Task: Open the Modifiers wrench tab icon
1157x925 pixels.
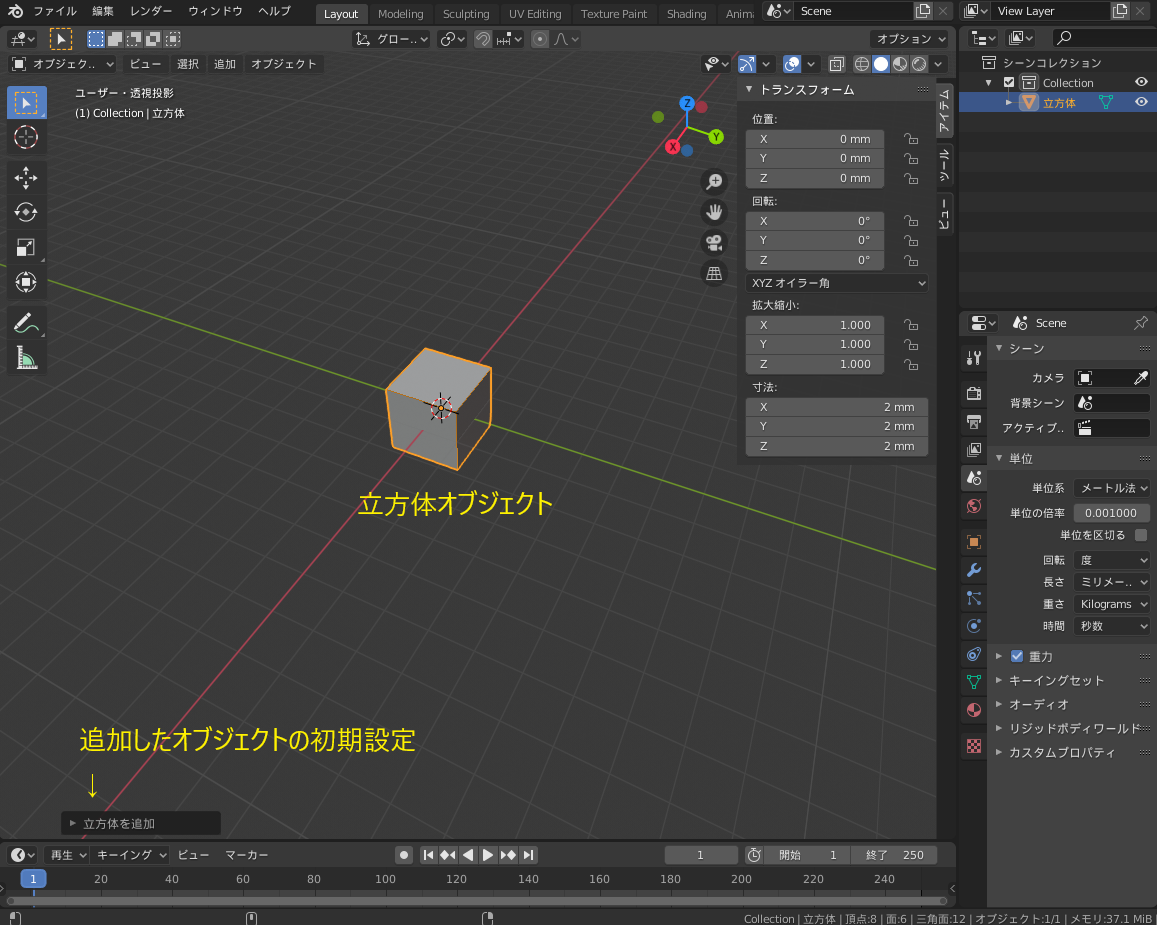Action: click(x=974, y=569)
